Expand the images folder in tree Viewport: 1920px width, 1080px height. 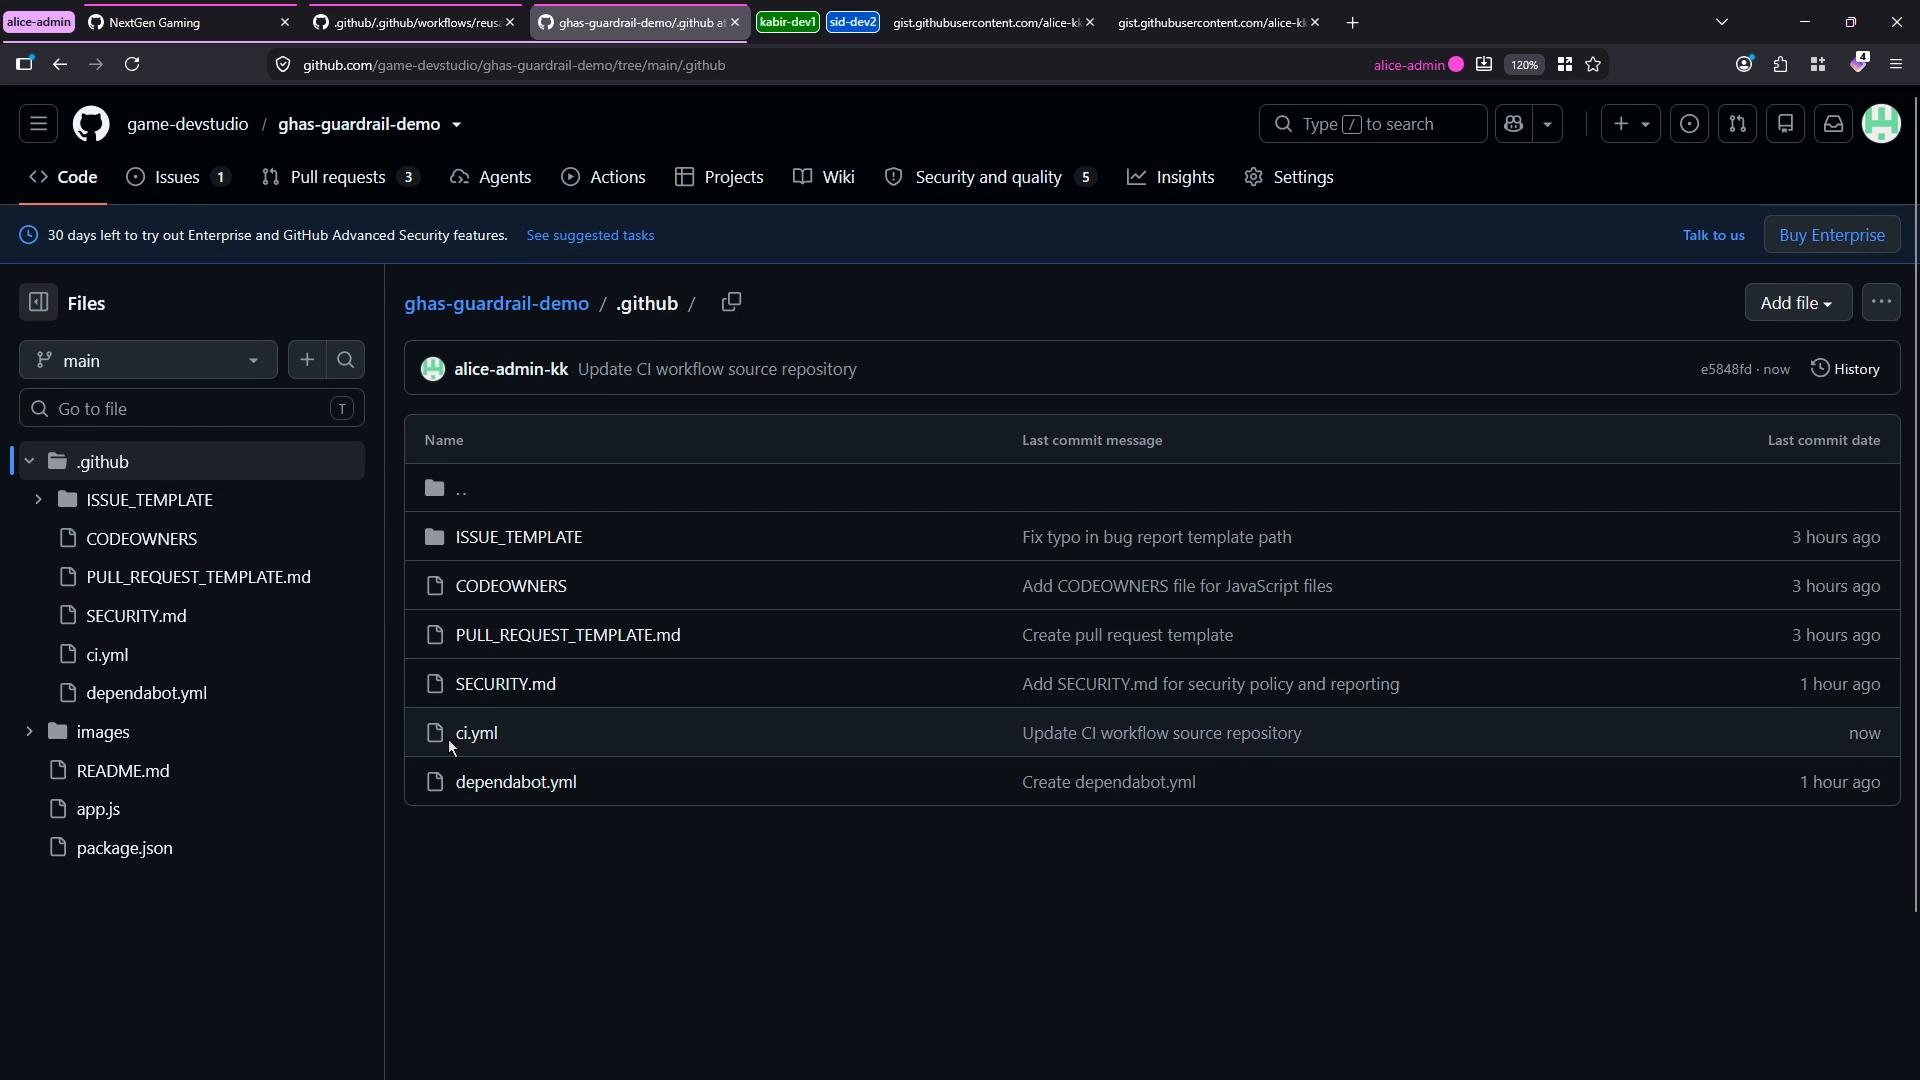click(x=28, y=731)
